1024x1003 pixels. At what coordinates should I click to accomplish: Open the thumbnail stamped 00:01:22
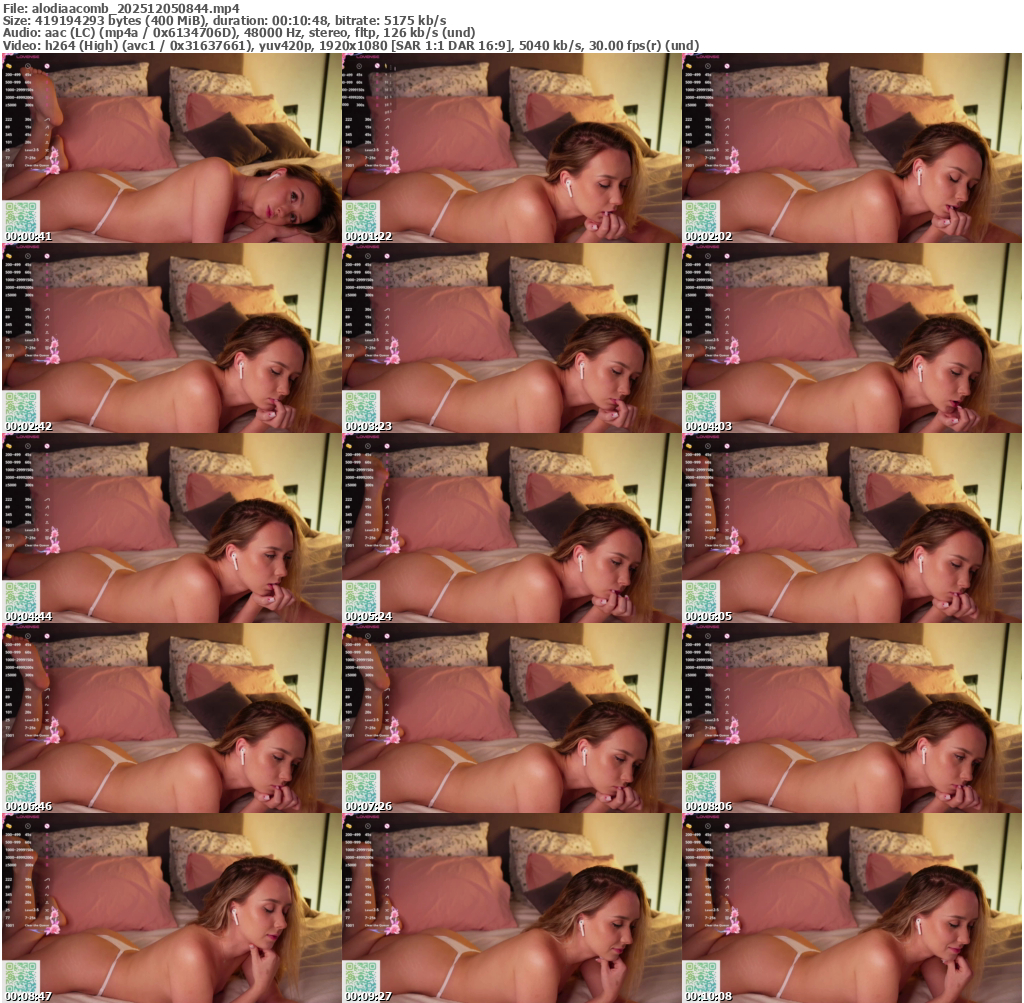point(511,148)
